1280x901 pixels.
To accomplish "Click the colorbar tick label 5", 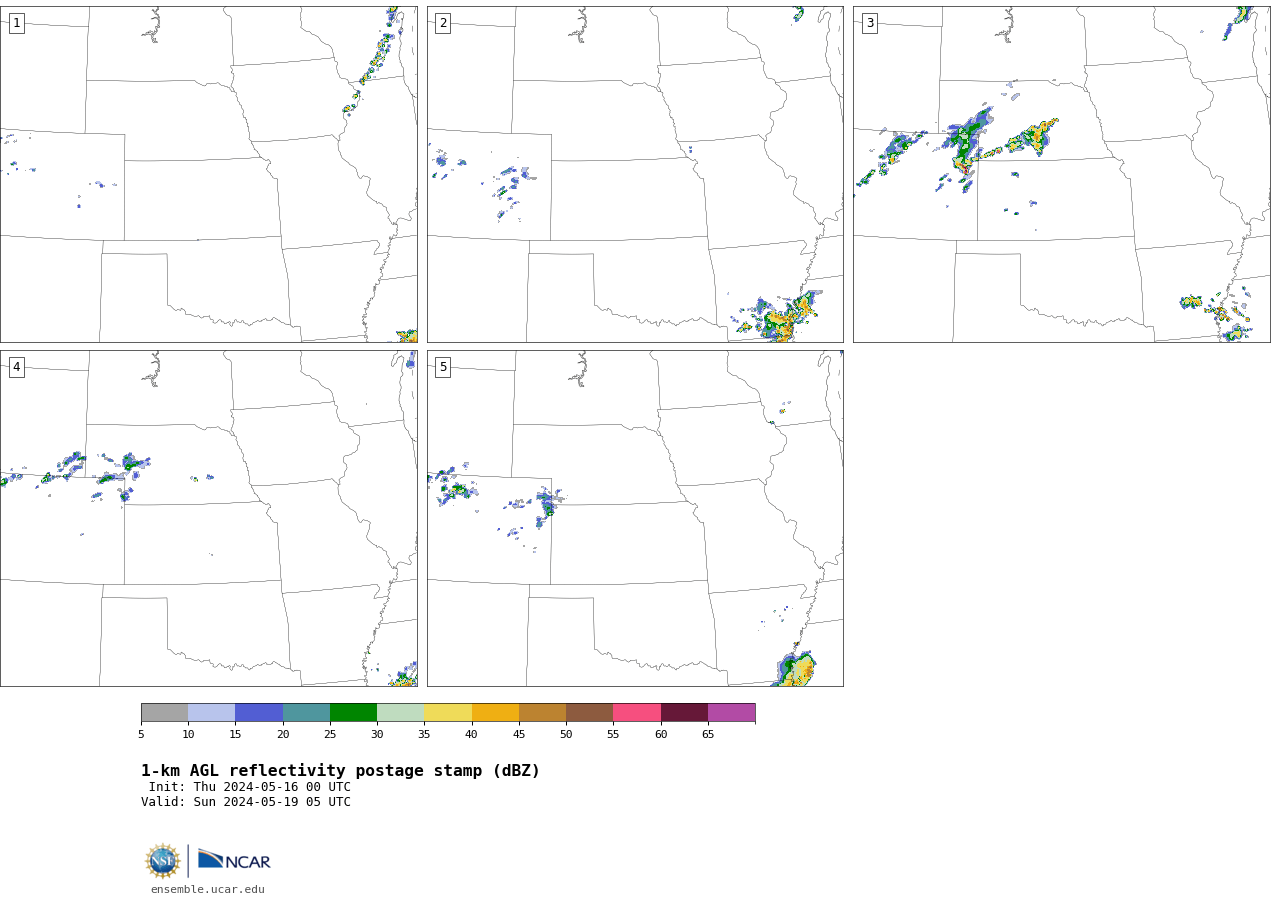I will [141, 735].
